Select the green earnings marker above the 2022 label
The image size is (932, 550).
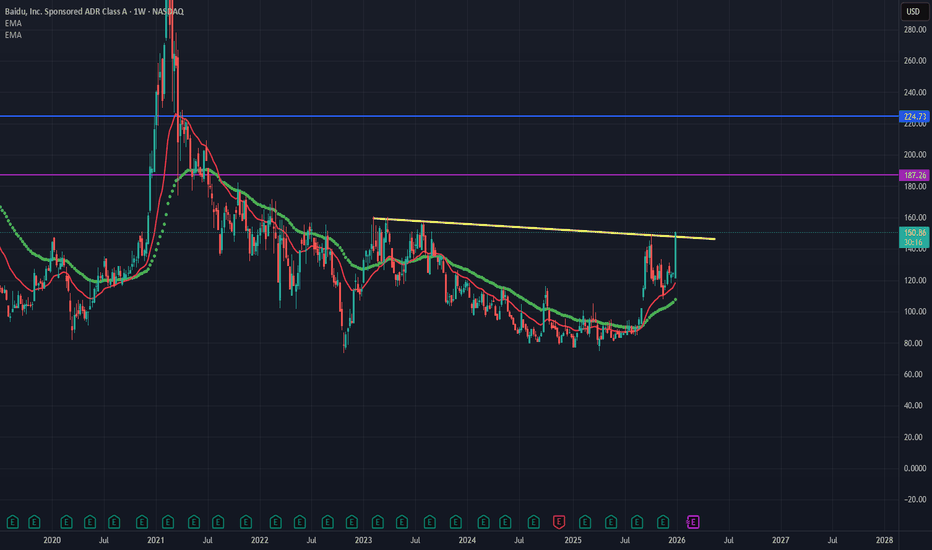(x=245, y=522)
